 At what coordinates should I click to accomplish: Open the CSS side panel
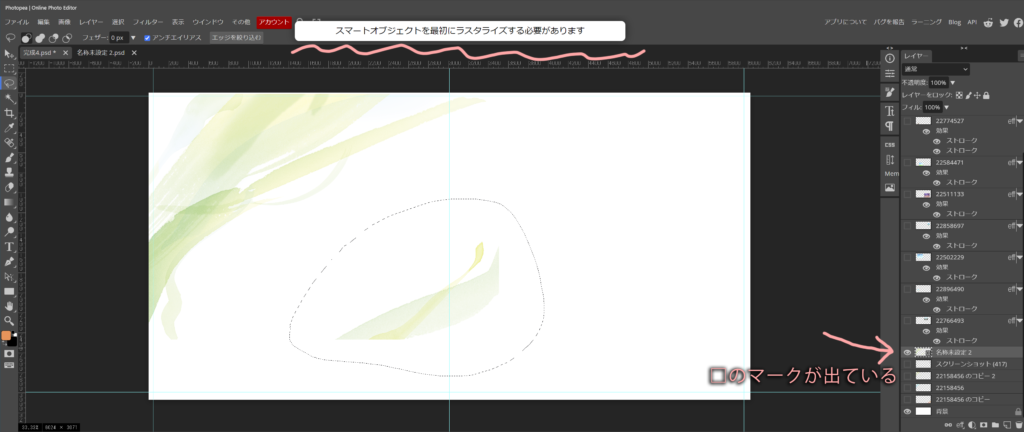(x=889, y=144)
